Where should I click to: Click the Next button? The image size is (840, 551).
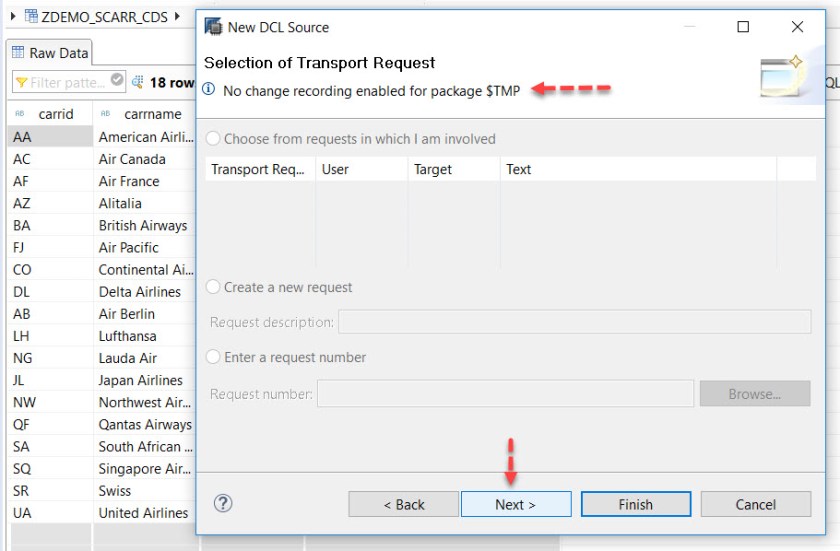coord(515,504)
